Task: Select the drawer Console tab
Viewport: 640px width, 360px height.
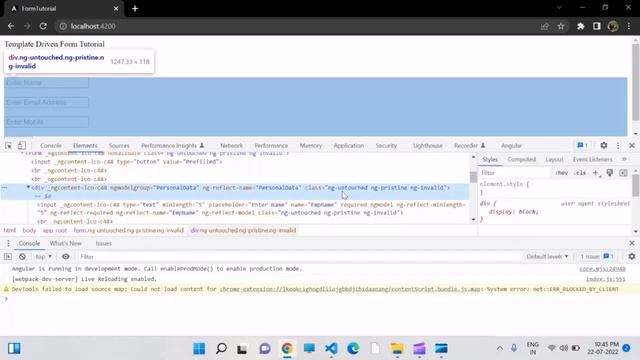Action: (29, 243)
